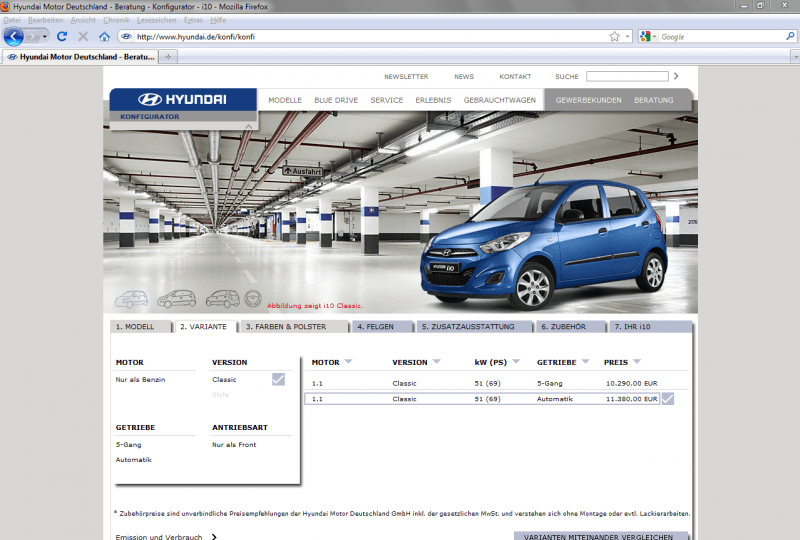Screen dimensions: 800x540
Task: Toggle the Classic version checkbox
Action: pyautogui.click(x=279, y=379)
